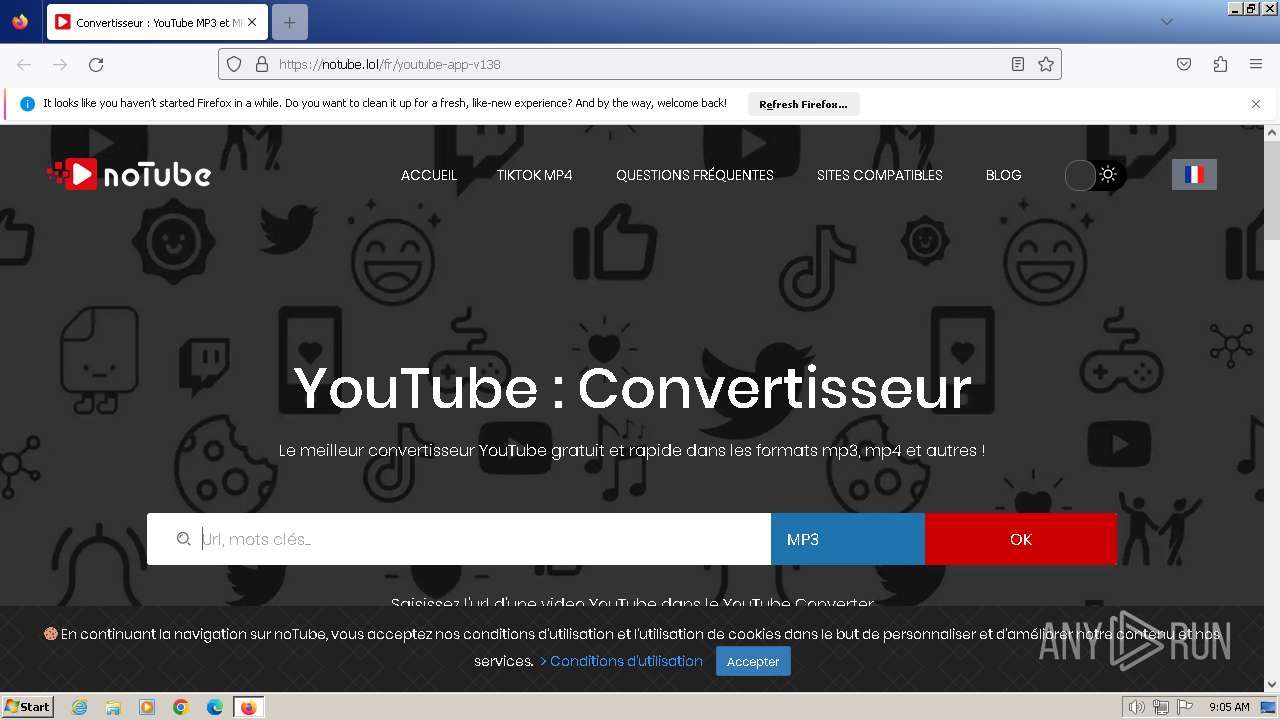Click the Accepter cookies button
The width and height of the screenshot is (1280, 720).
(753, 661)
